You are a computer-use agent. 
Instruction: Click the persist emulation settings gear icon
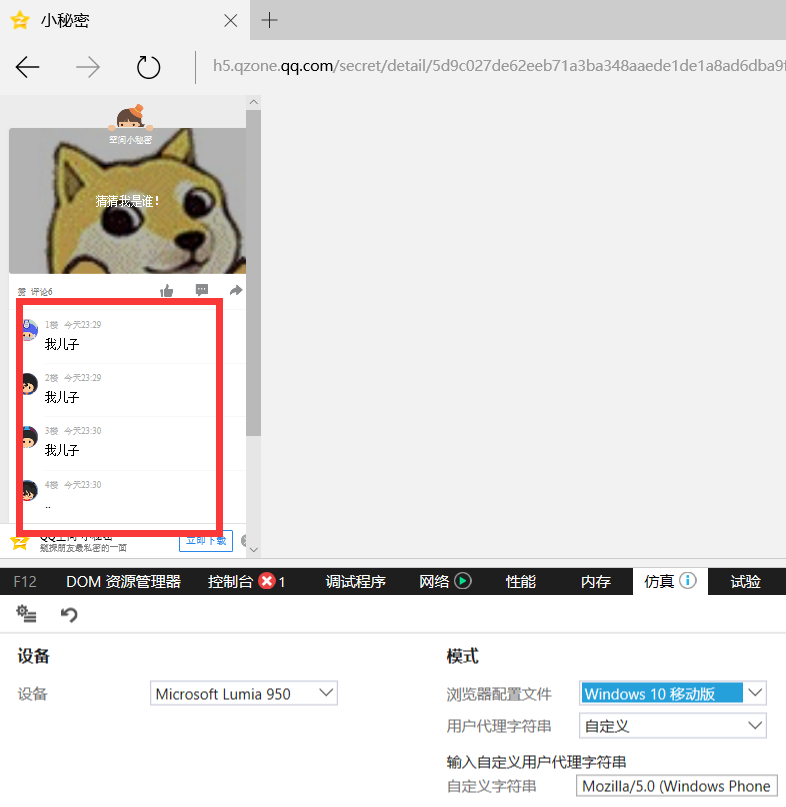tap(27, 613)
